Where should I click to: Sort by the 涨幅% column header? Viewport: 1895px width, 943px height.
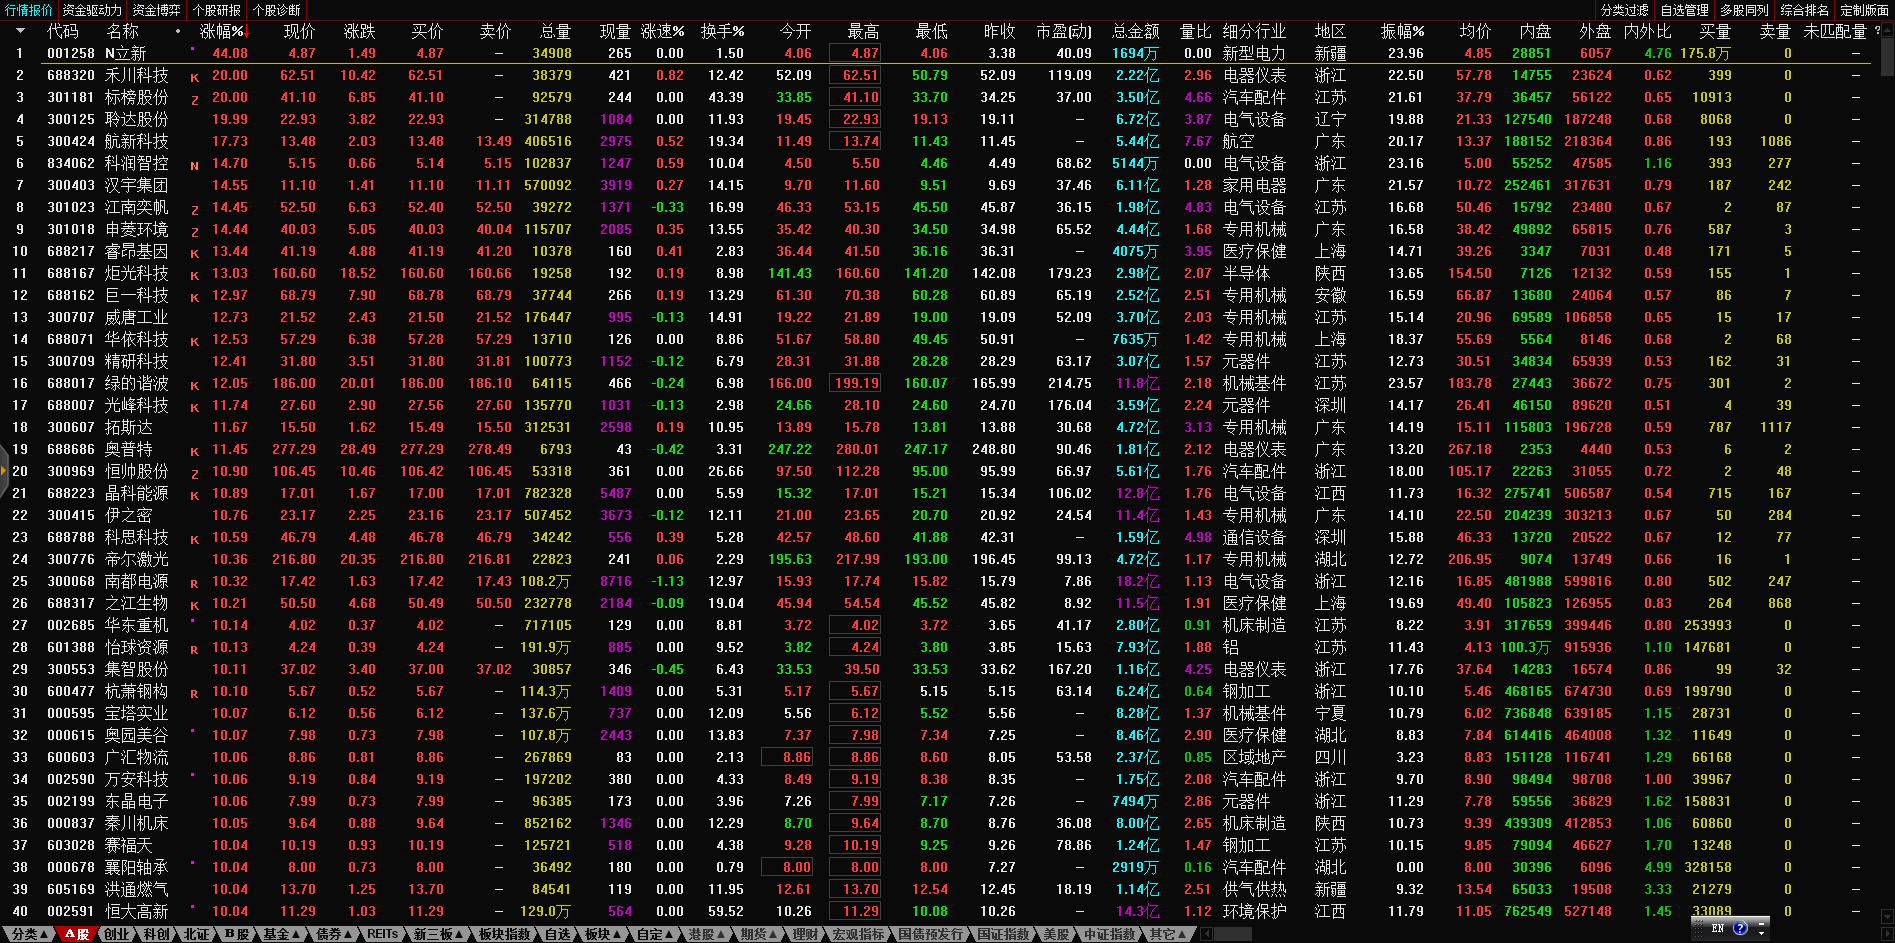coord(222,31)
